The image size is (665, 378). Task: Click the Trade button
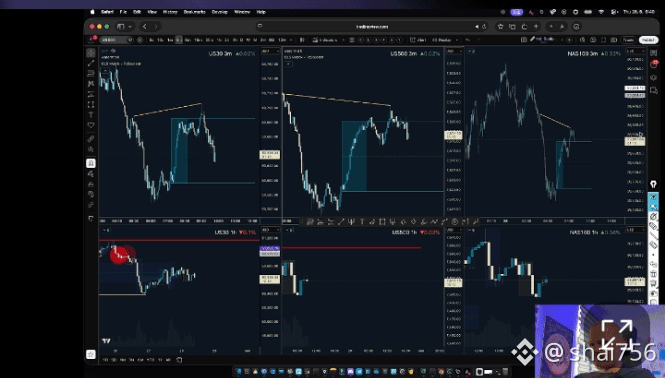[628, 39]
